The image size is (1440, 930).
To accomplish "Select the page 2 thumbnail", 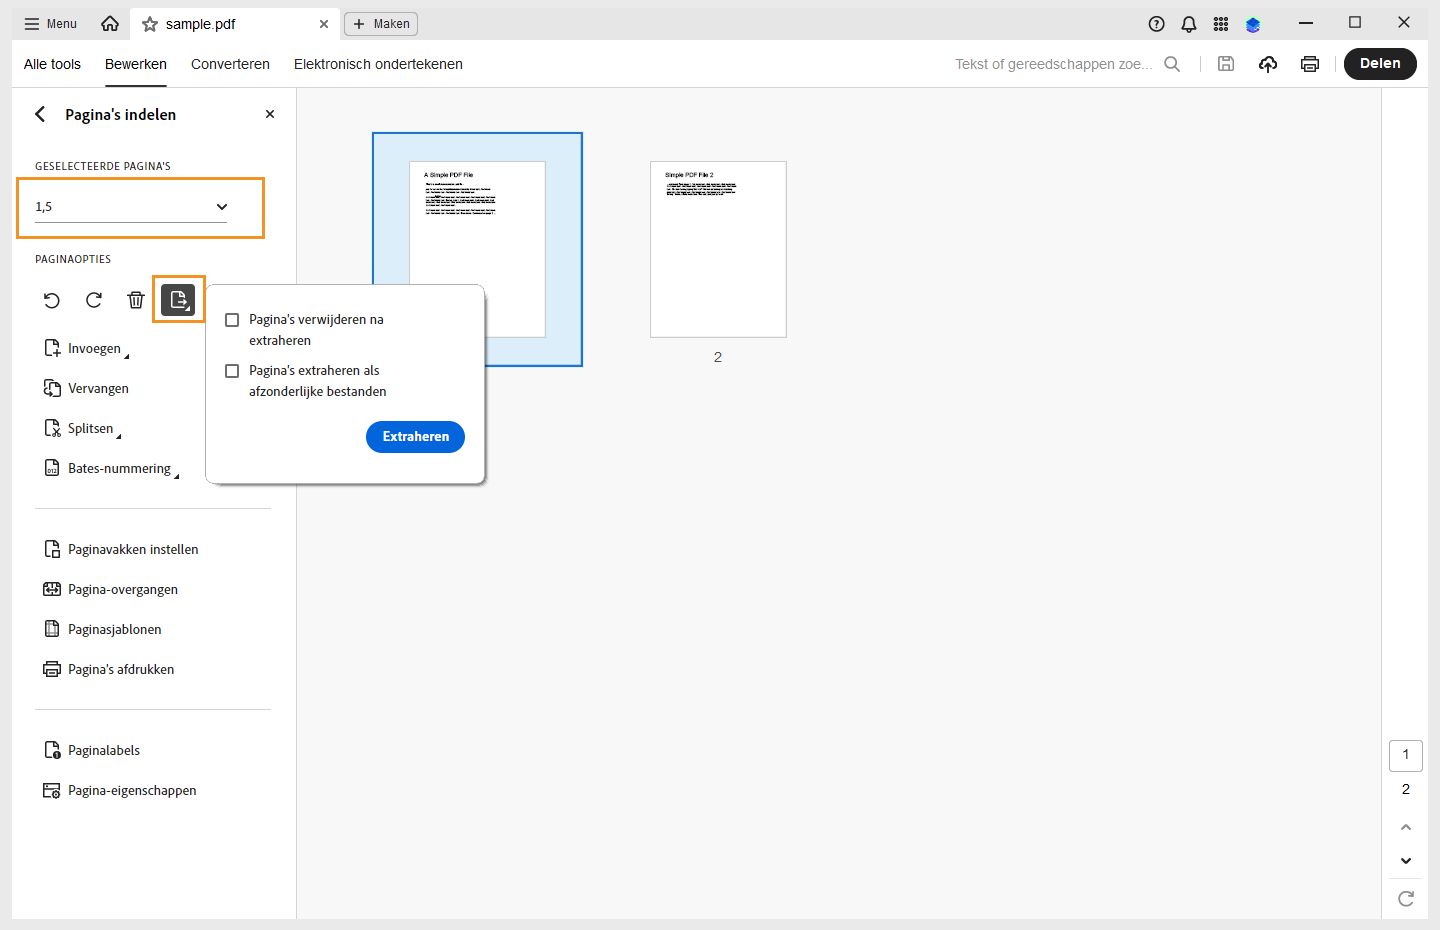I will [718, 249].
